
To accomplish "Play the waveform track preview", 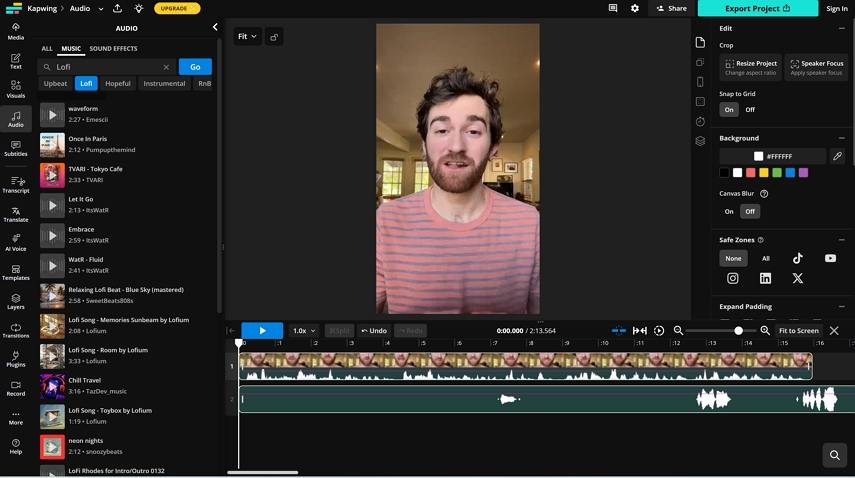I will [52, 114].
